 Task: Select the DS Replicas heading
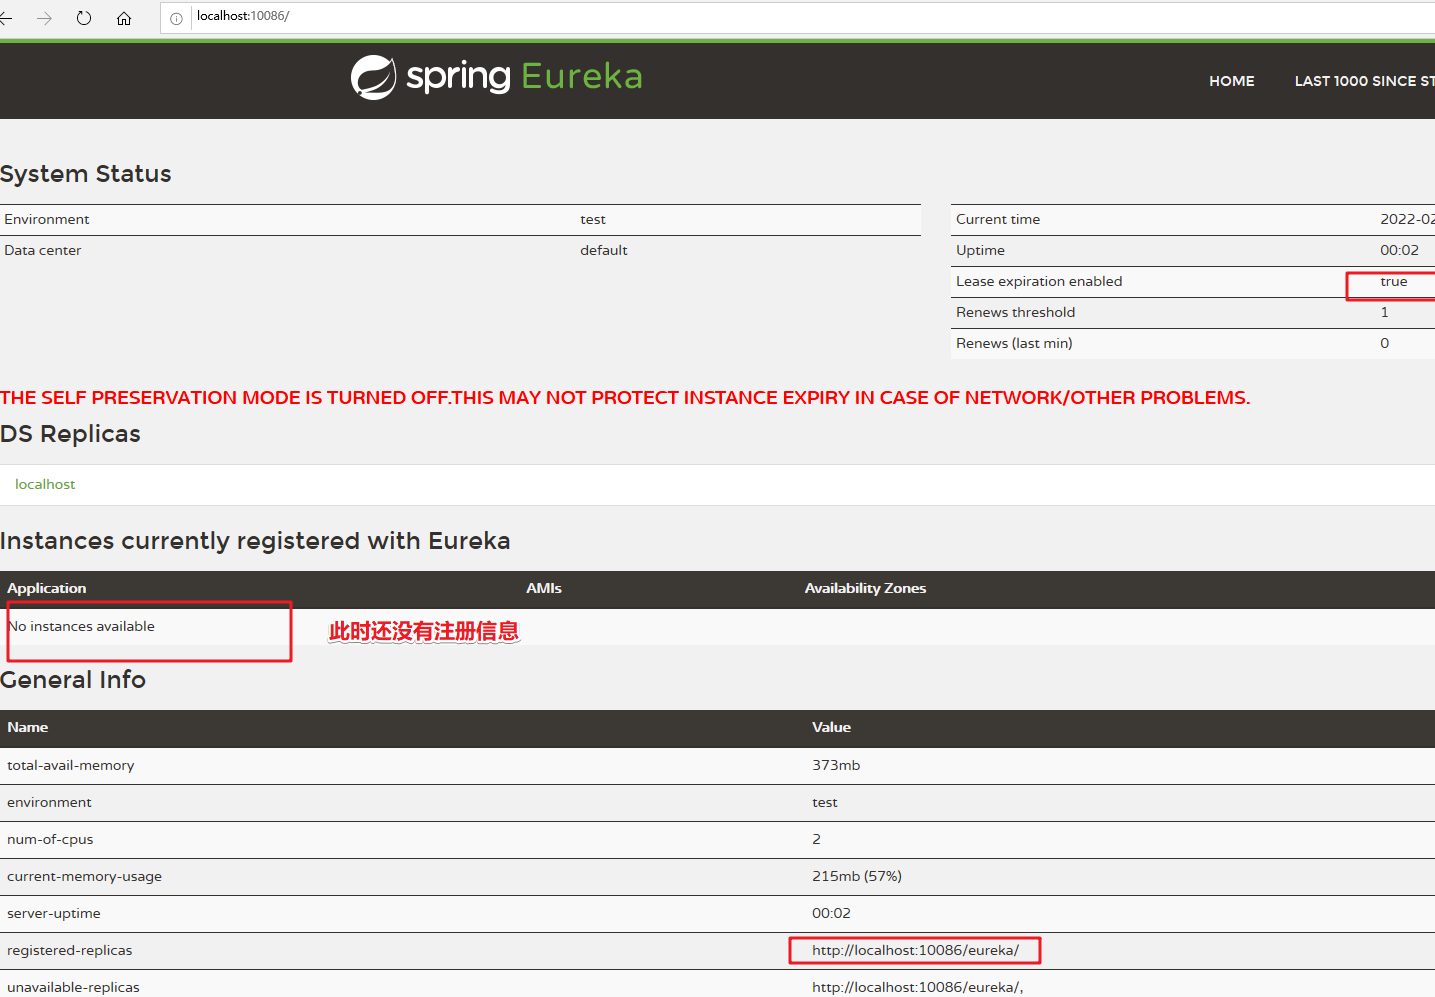click(x=70, y=434)
